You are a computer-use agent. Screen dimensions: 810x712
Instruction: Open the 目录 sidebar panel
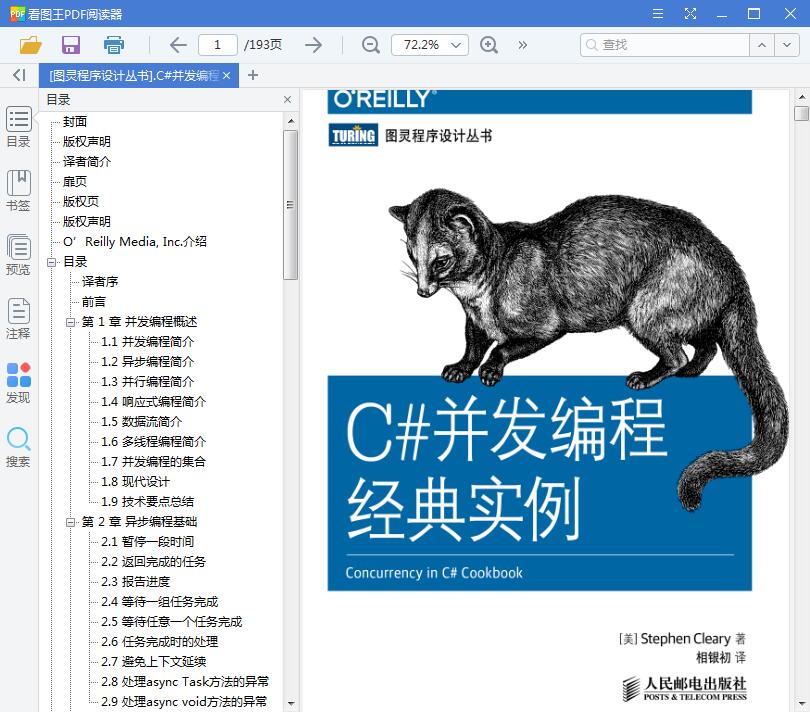pos(19,127)
